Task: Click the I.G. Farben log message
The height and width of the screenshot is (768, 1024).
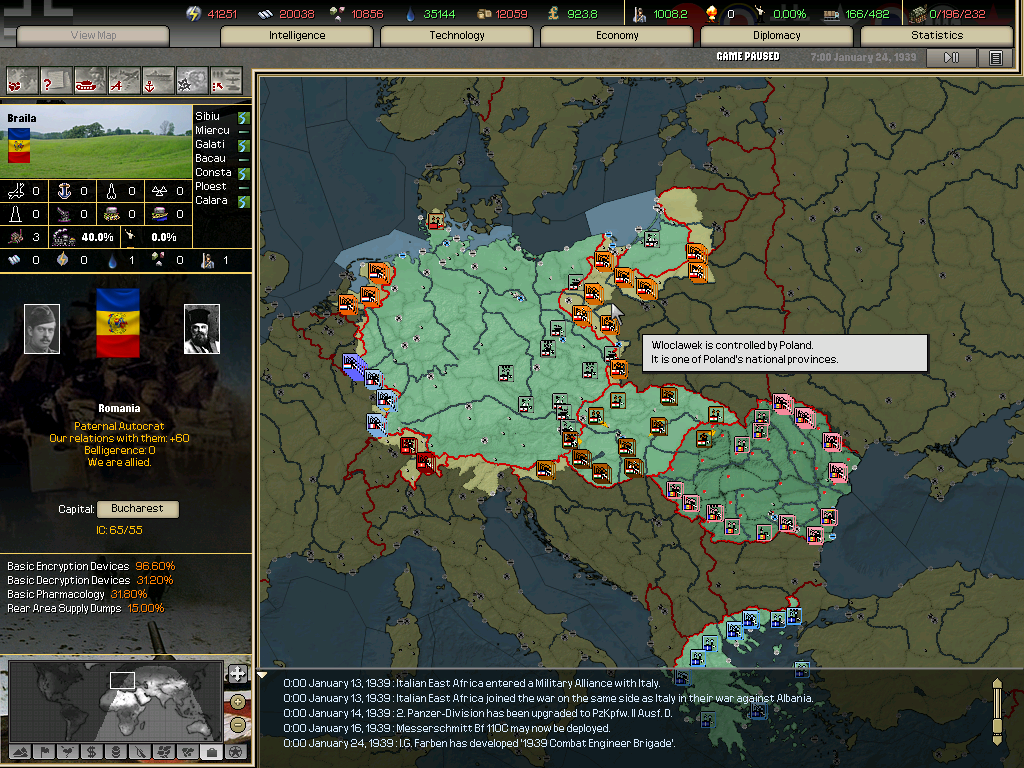Action: coord(479,743)
